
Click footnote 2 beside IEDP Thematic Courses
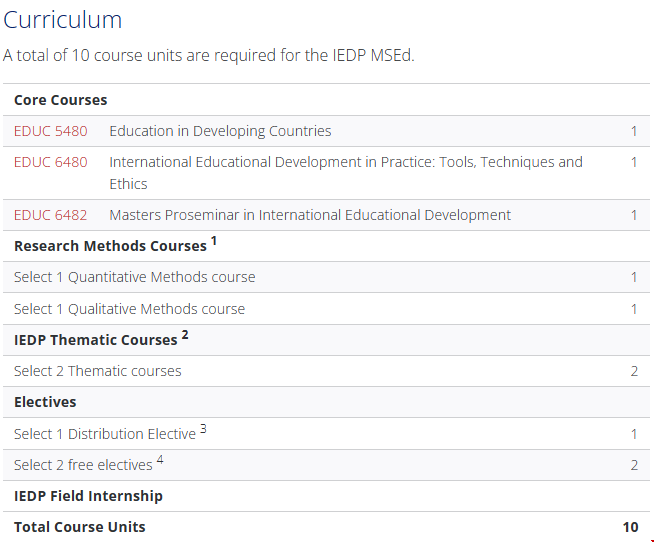185,336
